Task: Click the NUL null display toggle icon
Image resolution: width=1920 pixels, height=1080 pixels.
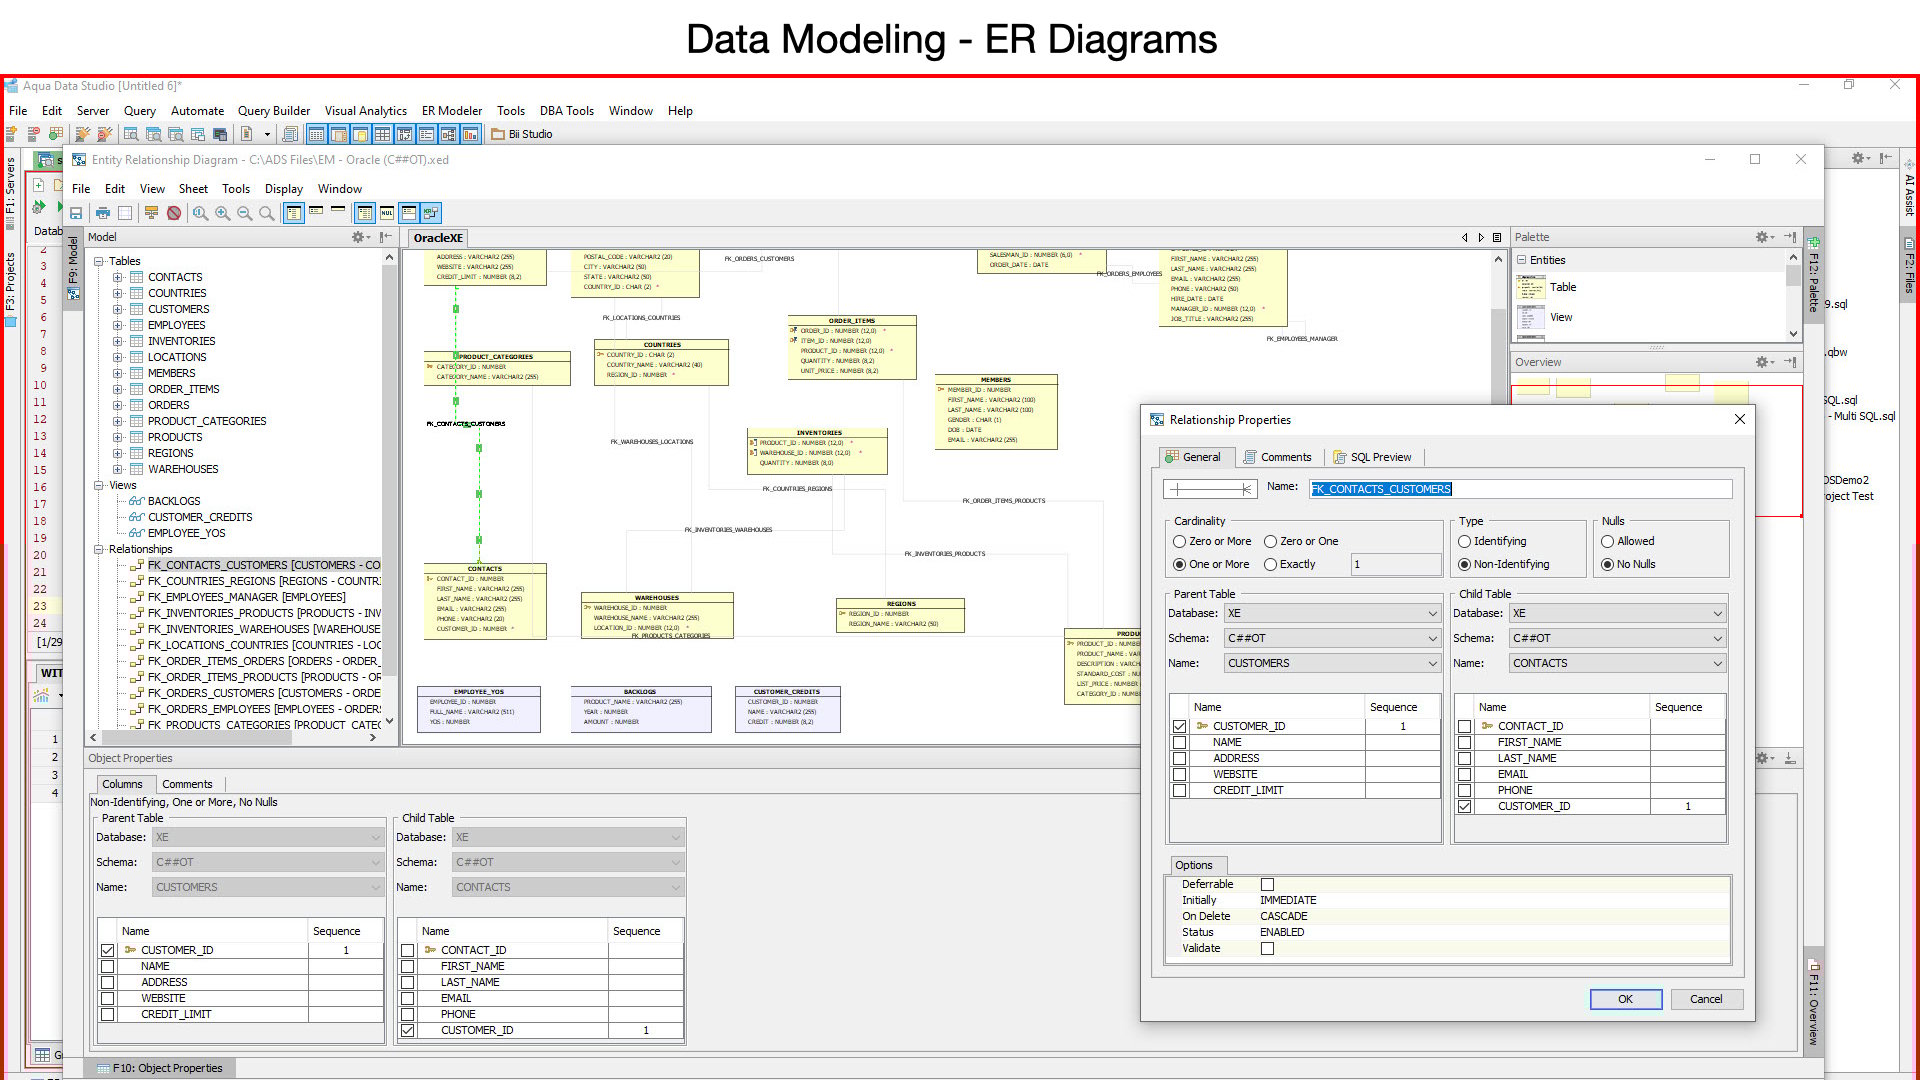Action: tap(387, 213)
